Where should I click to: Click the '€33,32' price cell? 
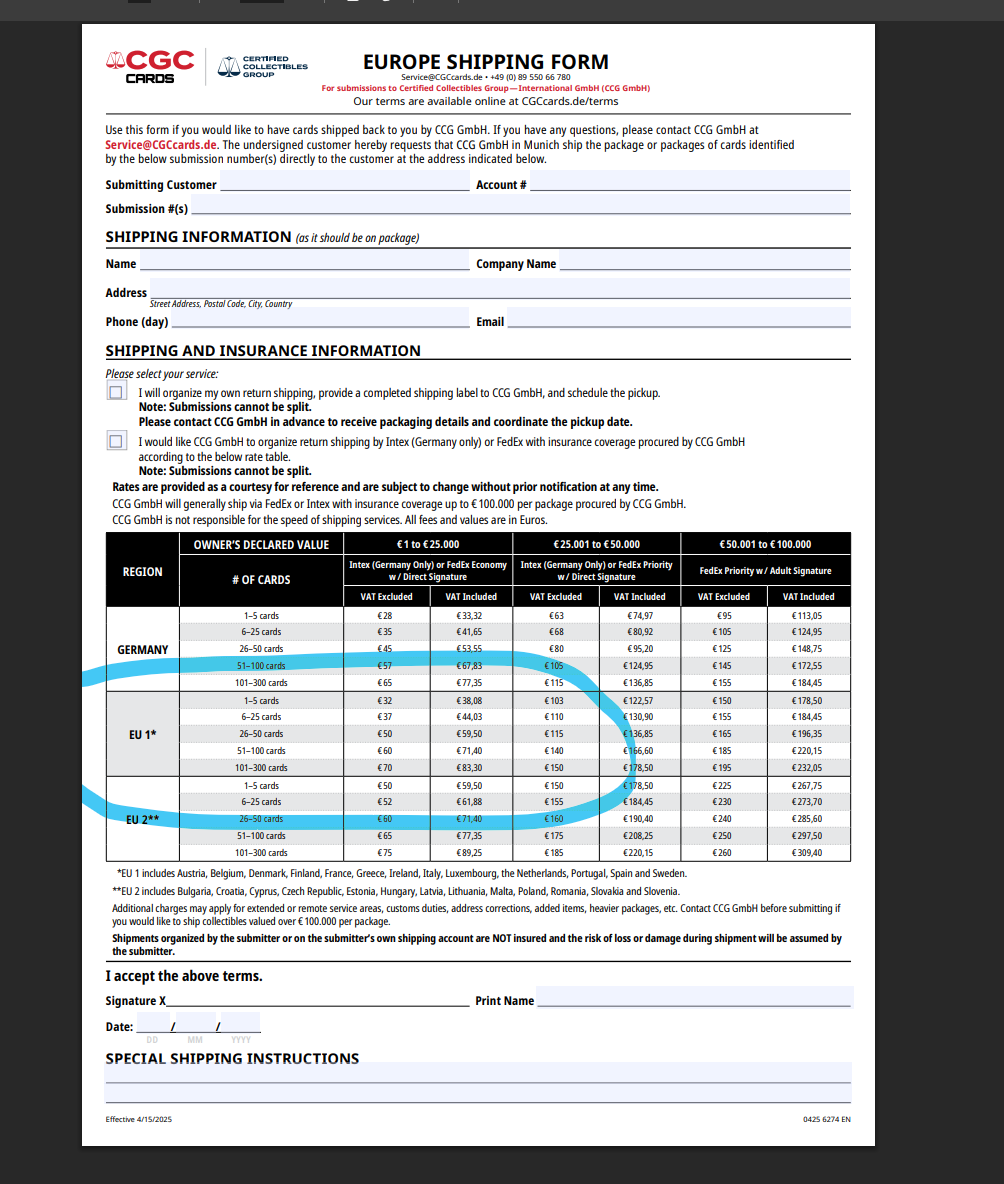pos(469,615)
